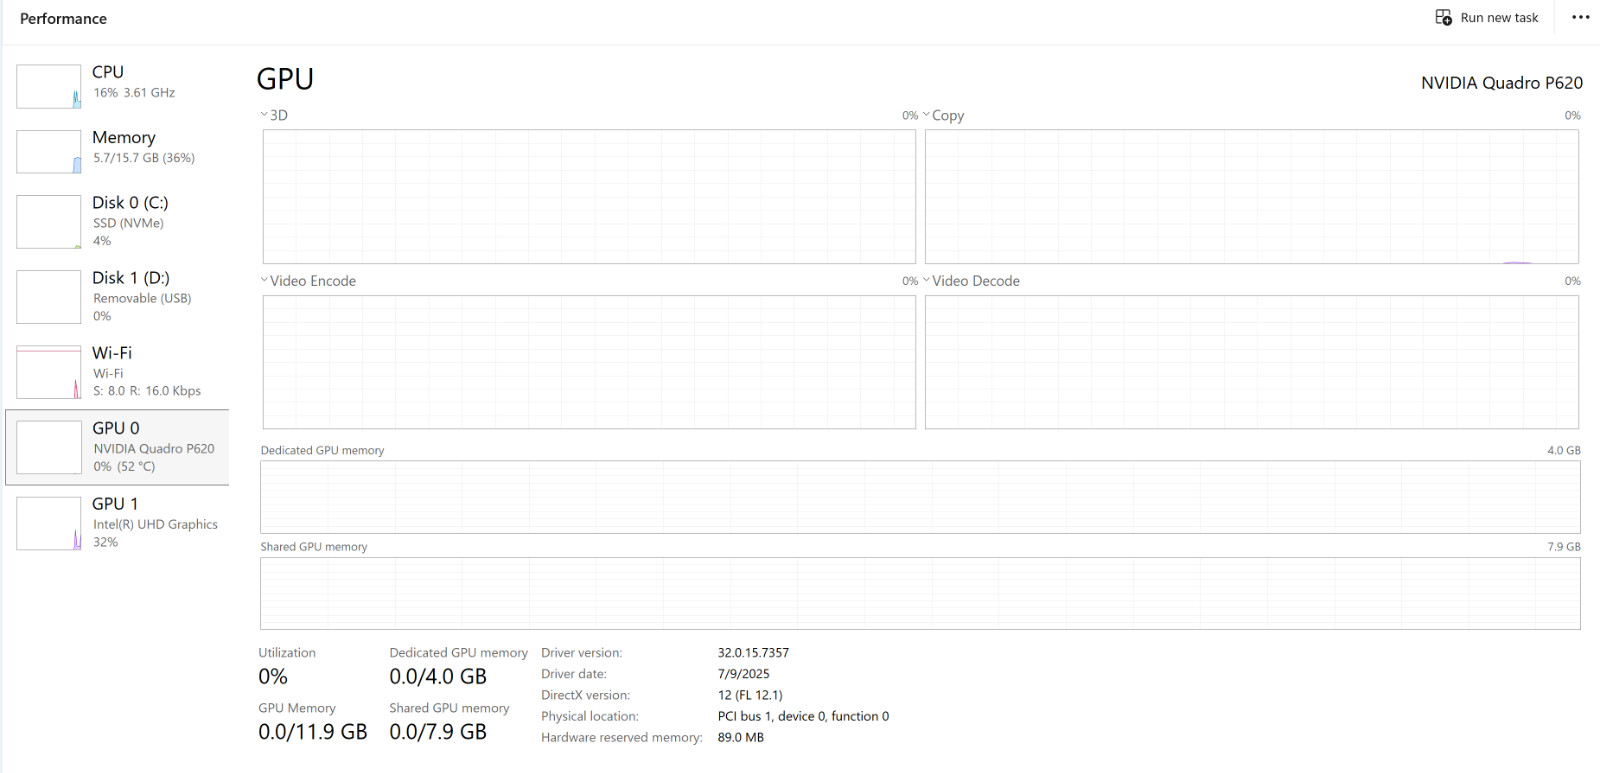Click the GPU heading above the graphs

285,79
